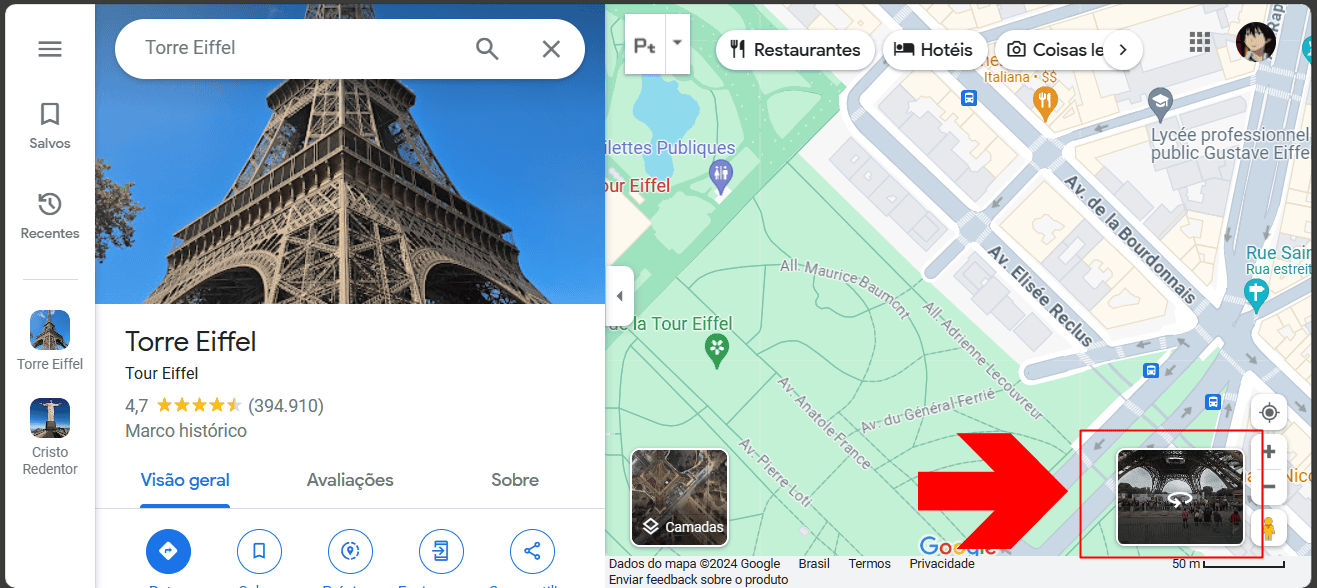This screenshot has height=588, width=1317.
Task: Open the Compartilhar share icon
Action: click(532, 551)
